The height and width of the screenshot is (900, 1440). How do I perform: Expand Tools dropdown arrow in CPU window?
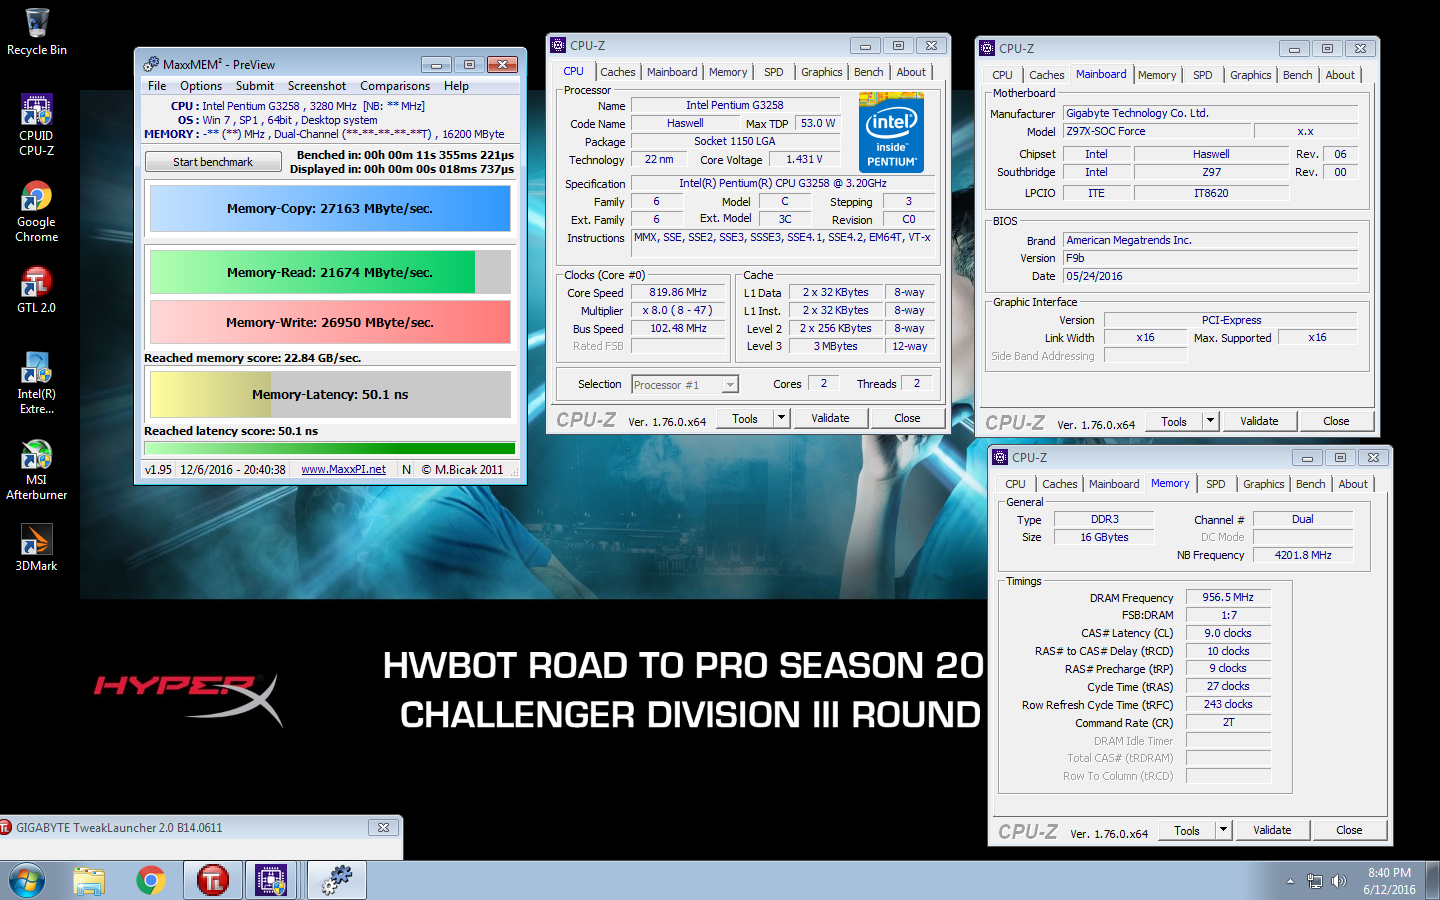click(x=782, y=418)
